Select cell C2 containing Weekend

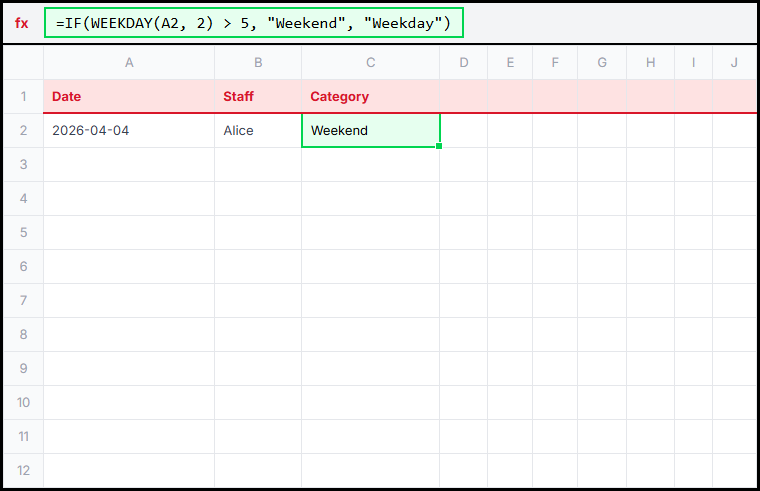click(370, 131)
